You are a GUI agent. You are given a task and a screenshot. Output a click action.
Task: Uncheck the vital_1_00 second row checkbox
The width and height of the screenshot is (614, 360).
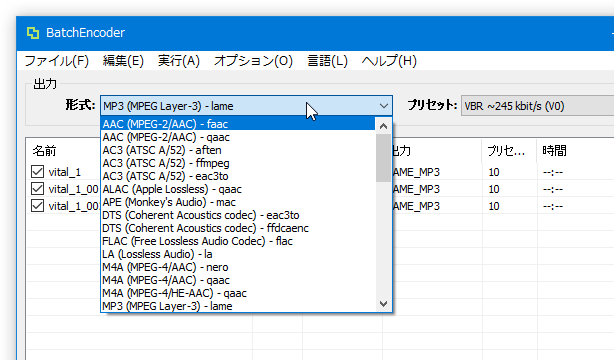(37, 189)
